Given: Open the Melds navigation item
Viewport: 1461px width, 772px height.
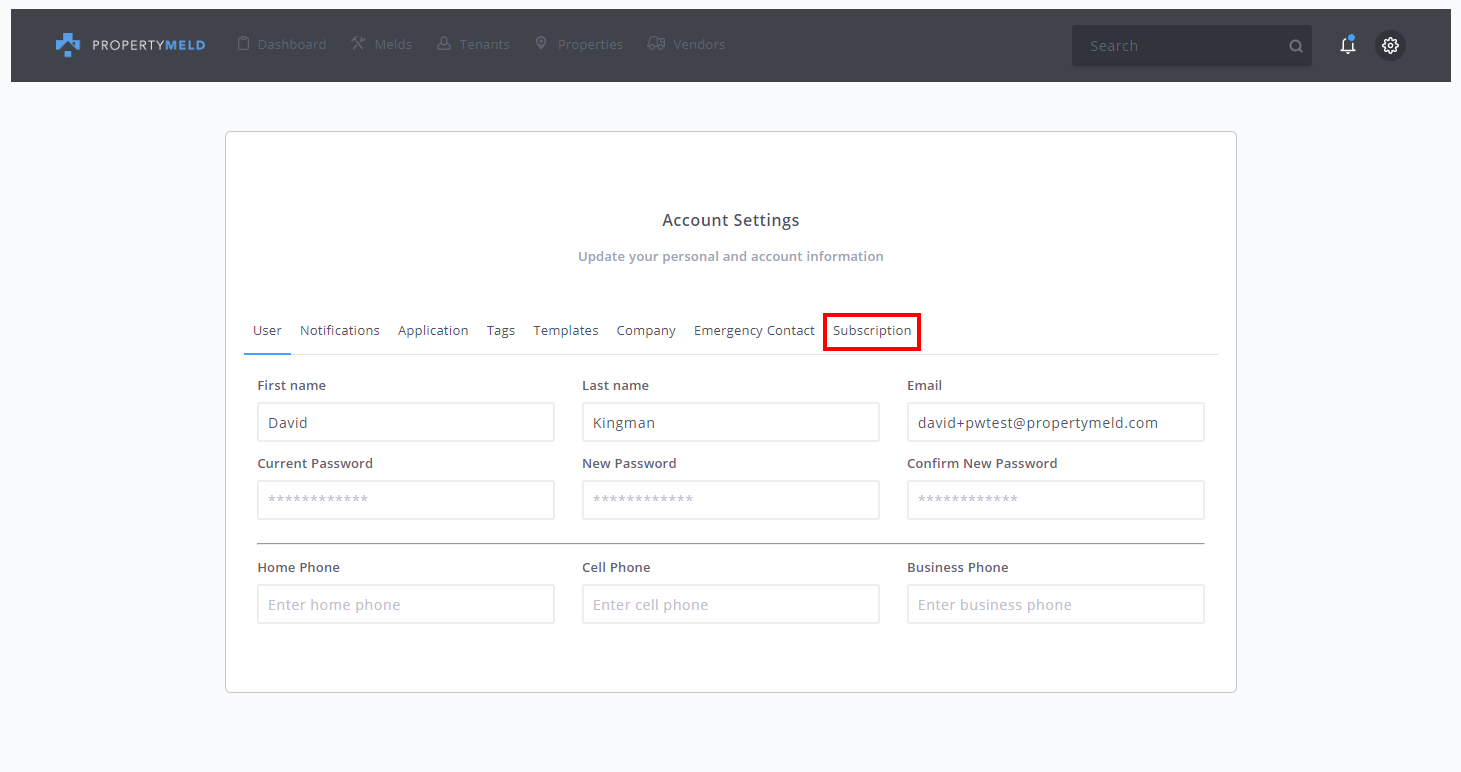Looking at the screenshot, I should click(x=381, y=45).
